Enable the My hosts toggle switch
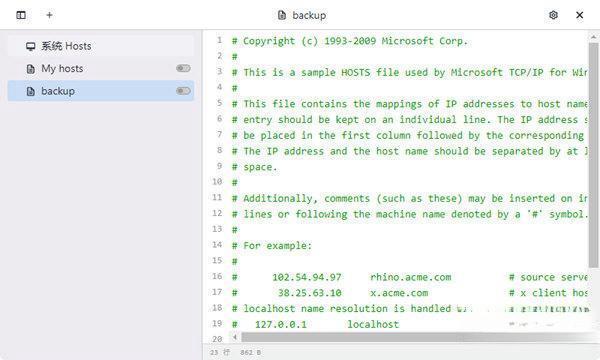This screenshot has height=360, width=600. [x=183, y=68]
